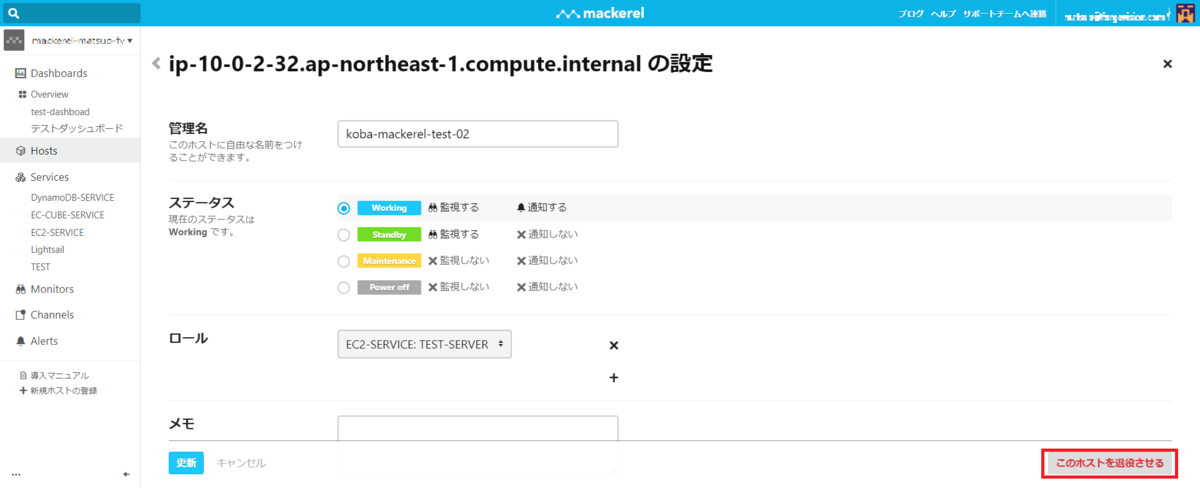
Task: Select TEST service in sidebar
Action: pyautogui.click(x=40, y=267)
